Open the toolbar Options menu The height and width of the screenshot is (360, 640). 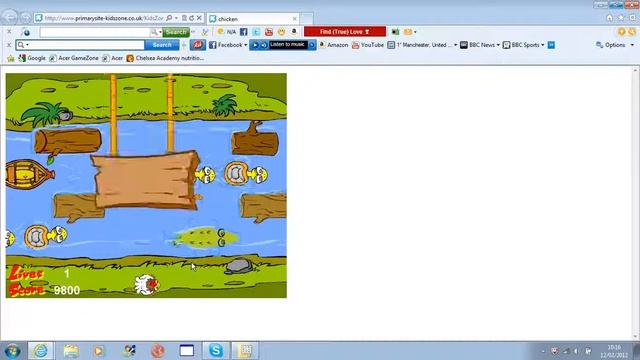615,45
